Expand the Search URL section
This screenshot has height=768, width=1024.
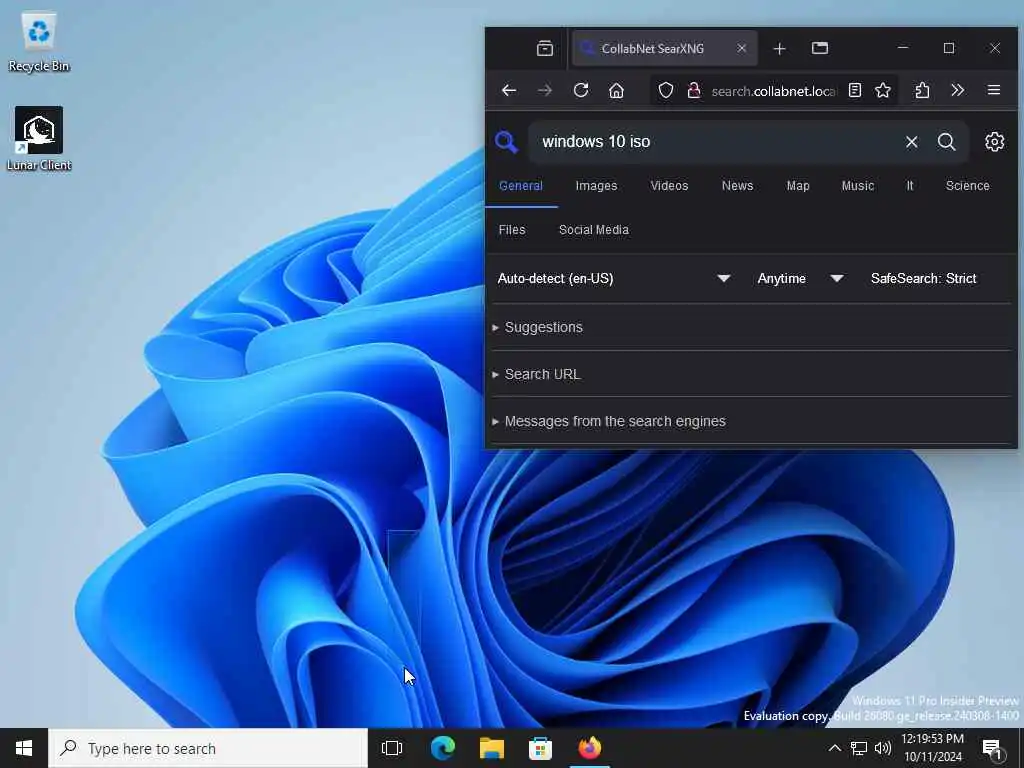coord(542,374)
